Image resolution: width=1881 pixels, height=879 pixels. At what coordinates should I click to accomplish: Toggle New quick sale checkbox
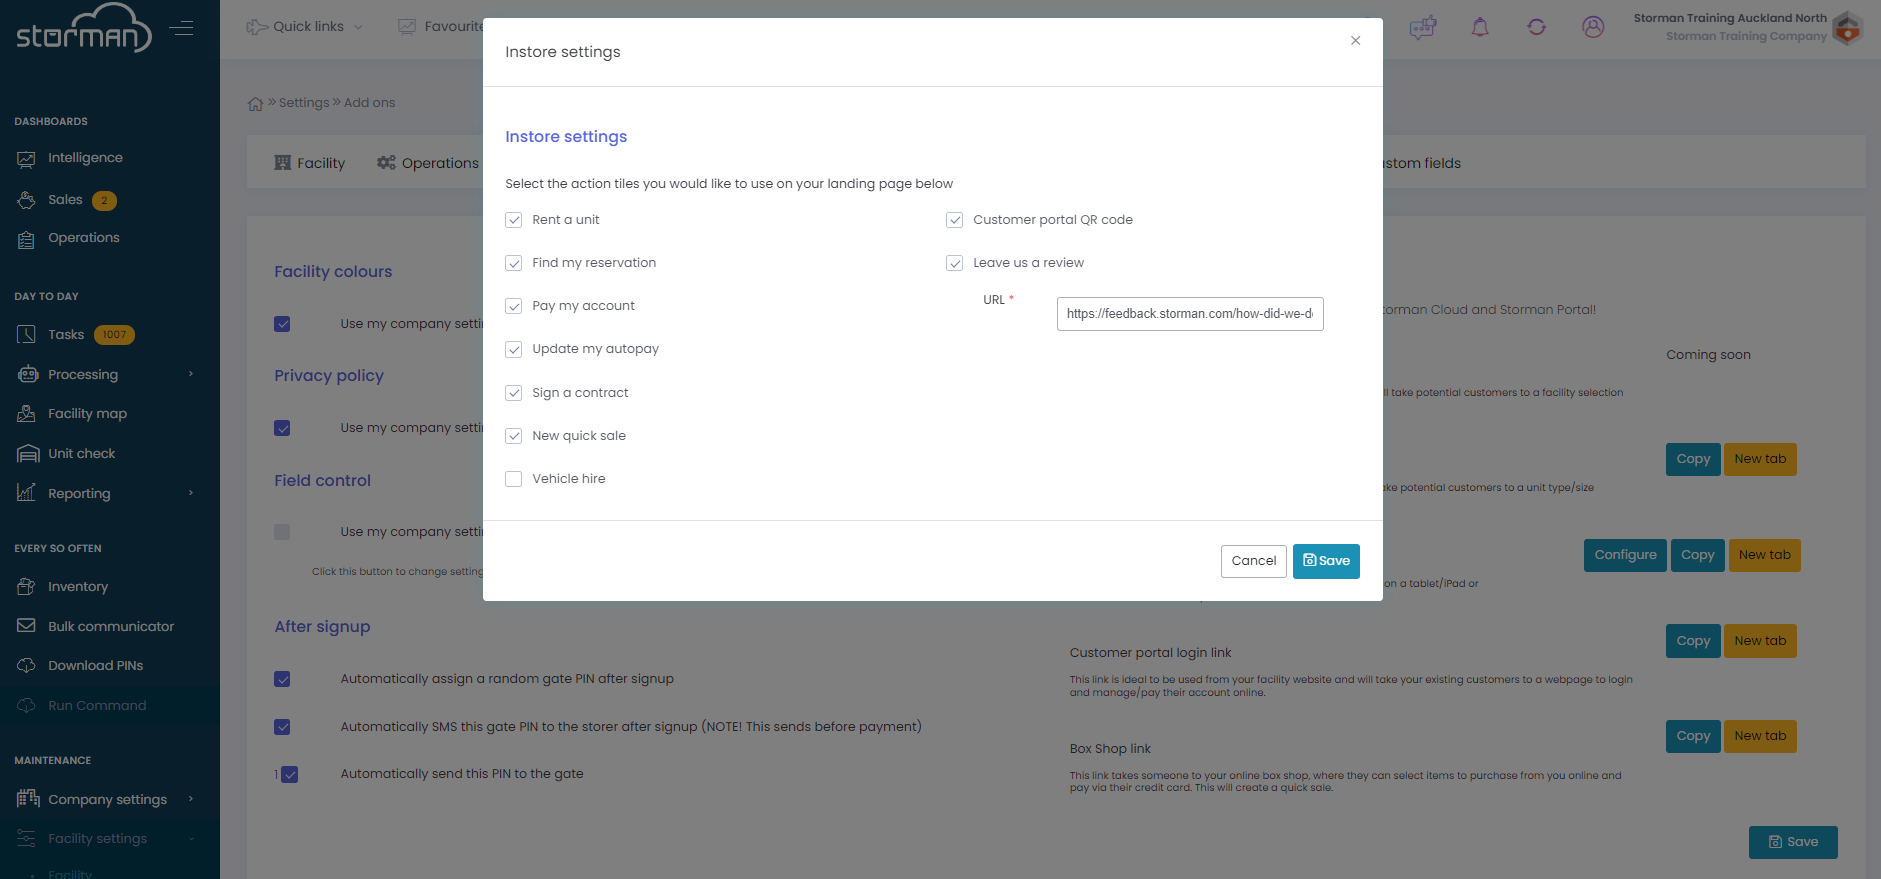(514, 436)
